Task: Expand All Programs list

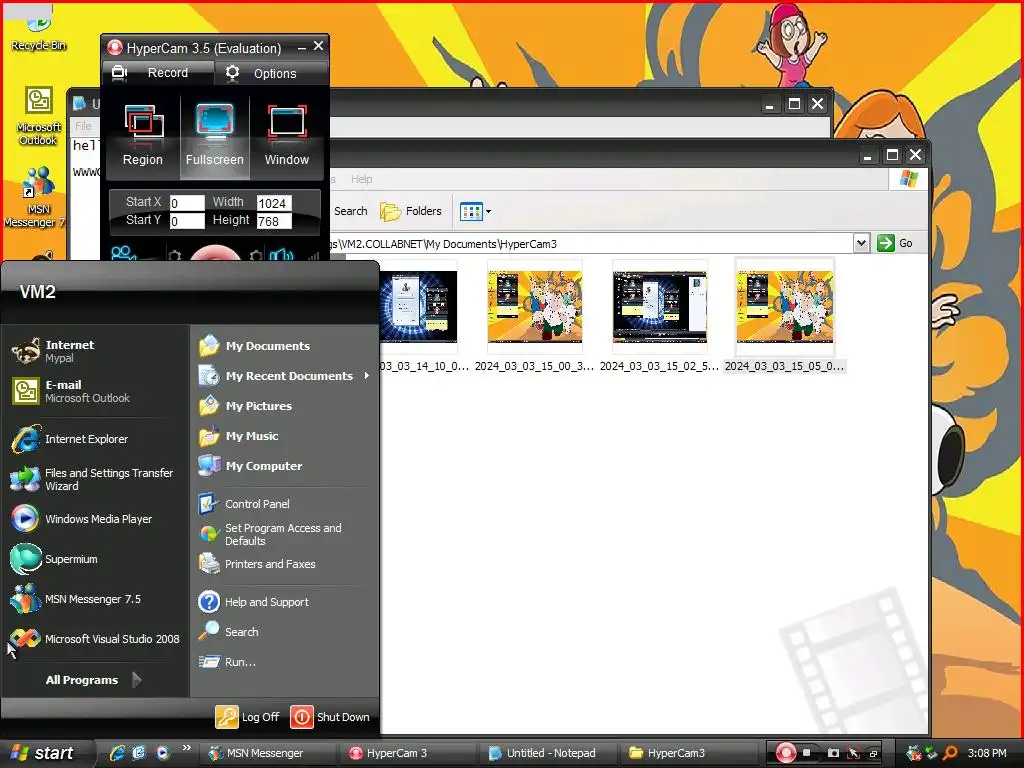Action: 93,680
